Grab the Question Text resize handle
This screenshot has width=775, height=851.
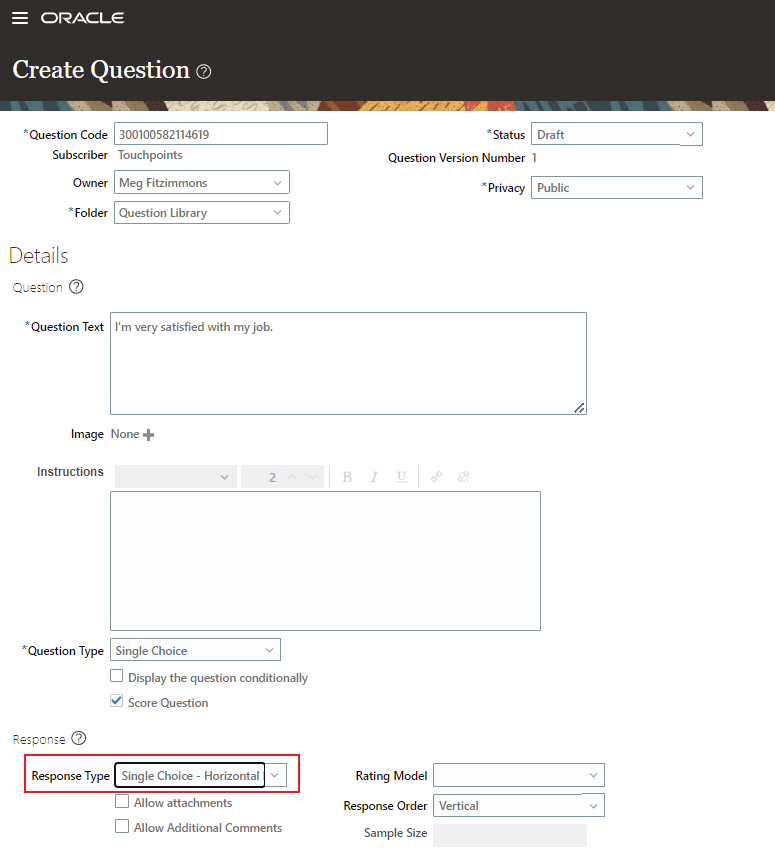[x=579, y=408]
